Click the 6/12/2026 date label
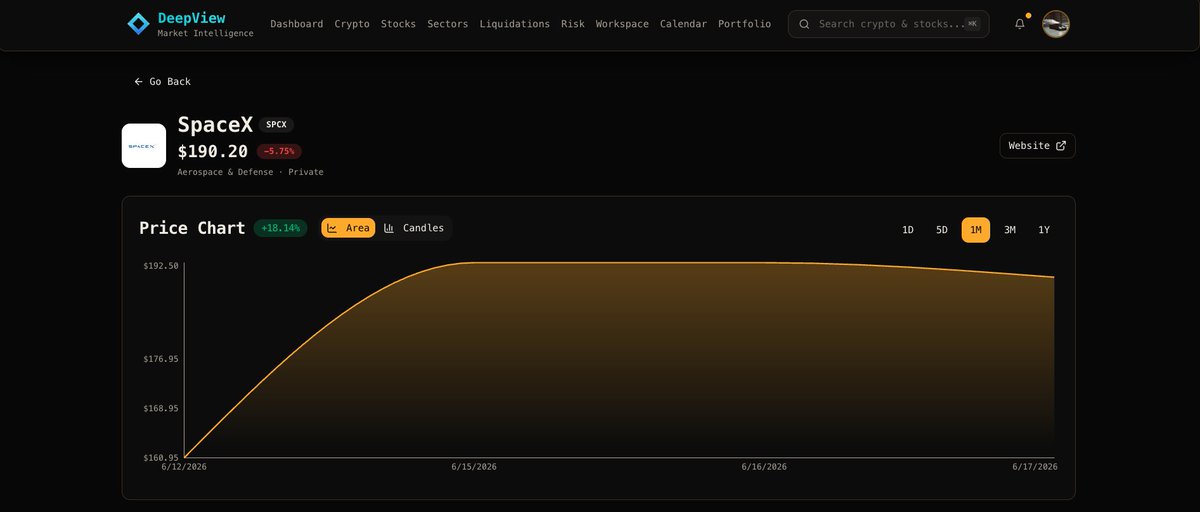 click(x=184, y=467)
